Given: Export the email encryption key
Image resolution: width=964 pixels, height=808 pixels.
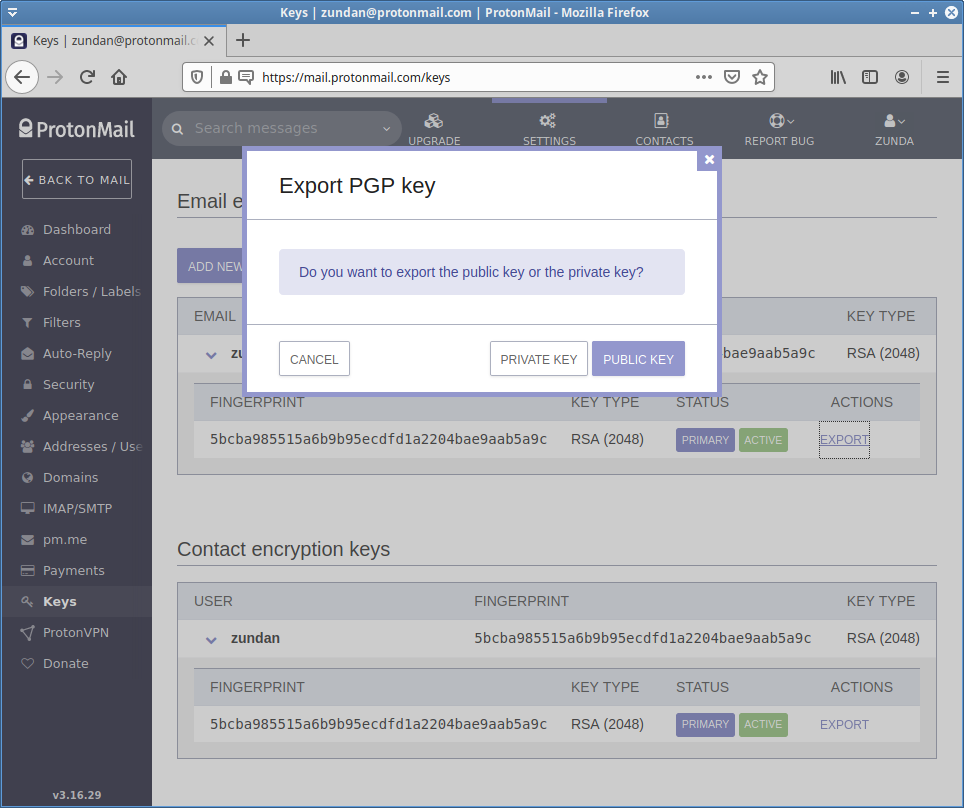Looking at the screenshot, I should point(844,439).
